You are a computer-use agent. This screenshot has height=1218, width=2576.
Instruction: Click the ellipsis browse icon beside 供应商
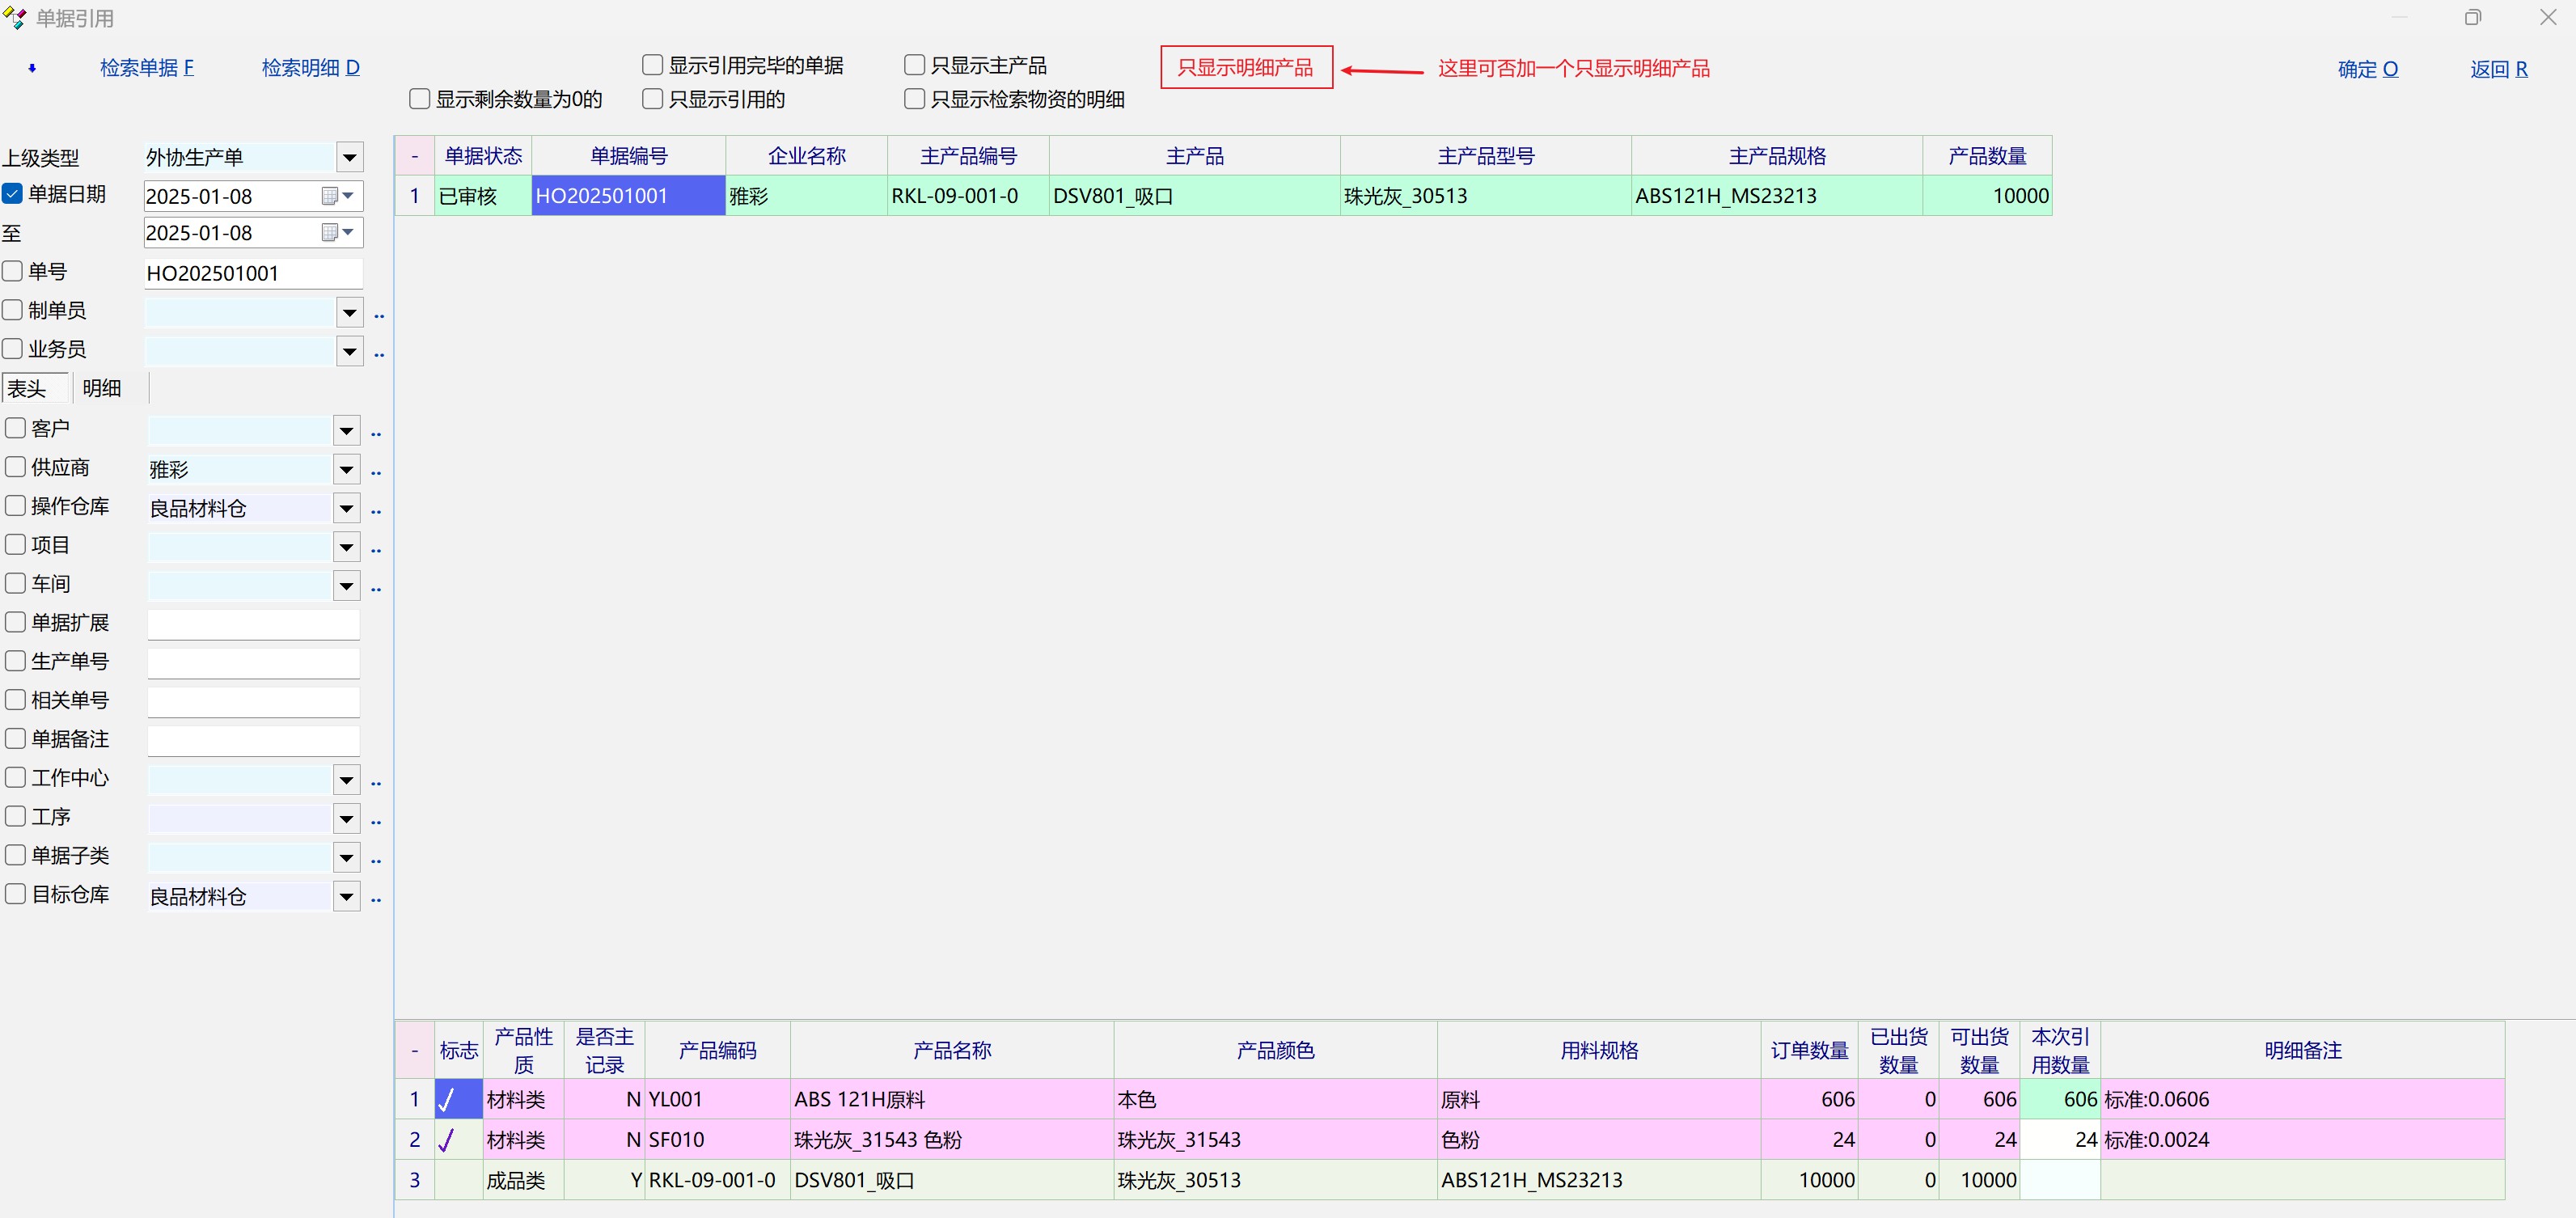[376, 472]
